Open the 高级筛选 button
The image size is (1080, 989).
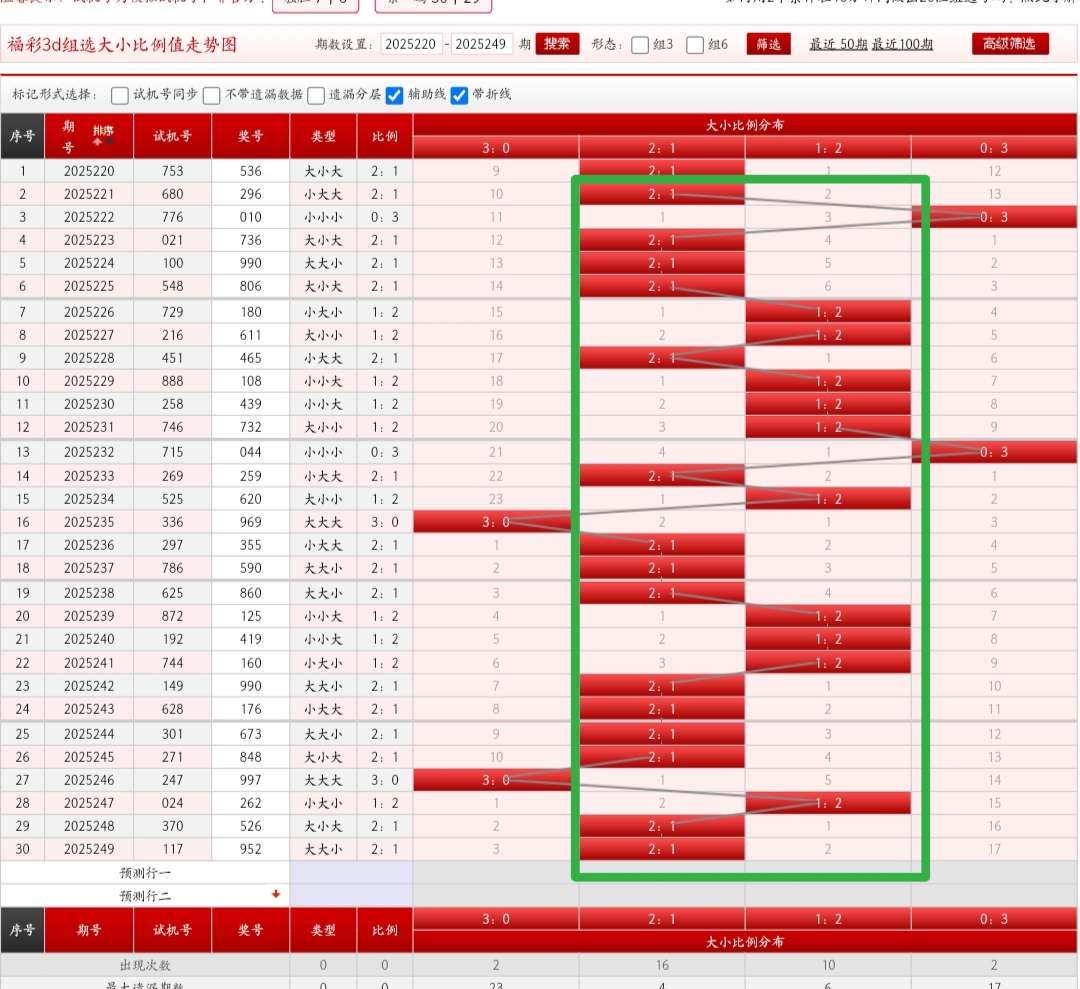coord(1010,43)
